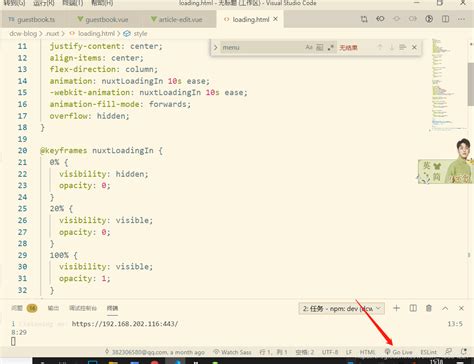Select the Terminal (终端) panel tab
Screen dimensions: 474x364
112,308
